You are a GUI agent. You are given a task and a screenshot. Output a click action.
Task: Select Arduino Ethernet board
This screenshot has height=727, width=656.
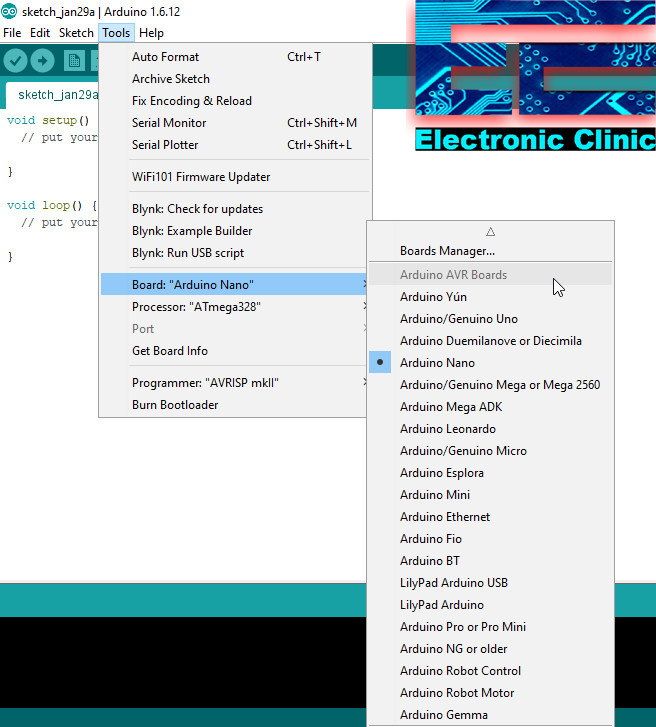[x=491, y=517]
